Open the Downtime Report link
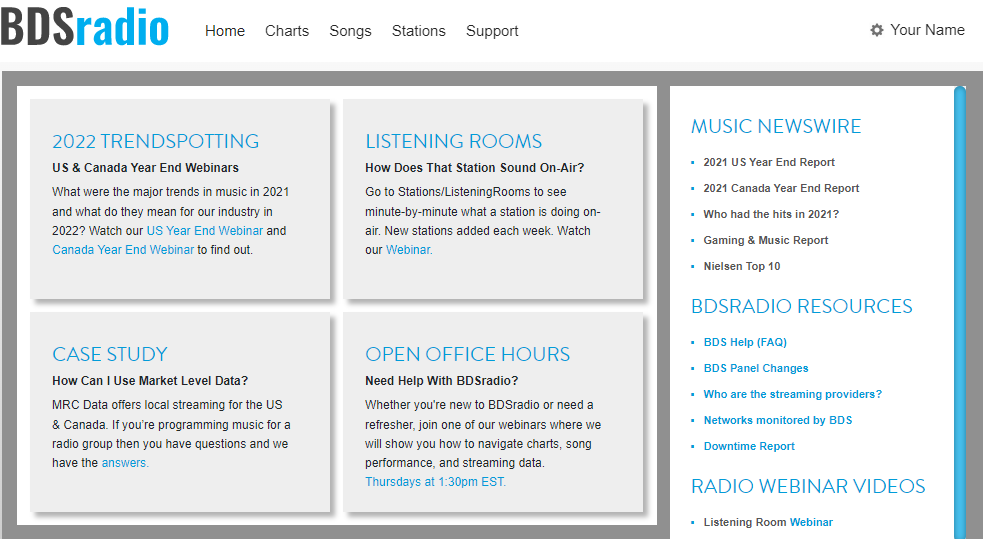This screenshot has height=539, width=983. click(x=749, y=446)
